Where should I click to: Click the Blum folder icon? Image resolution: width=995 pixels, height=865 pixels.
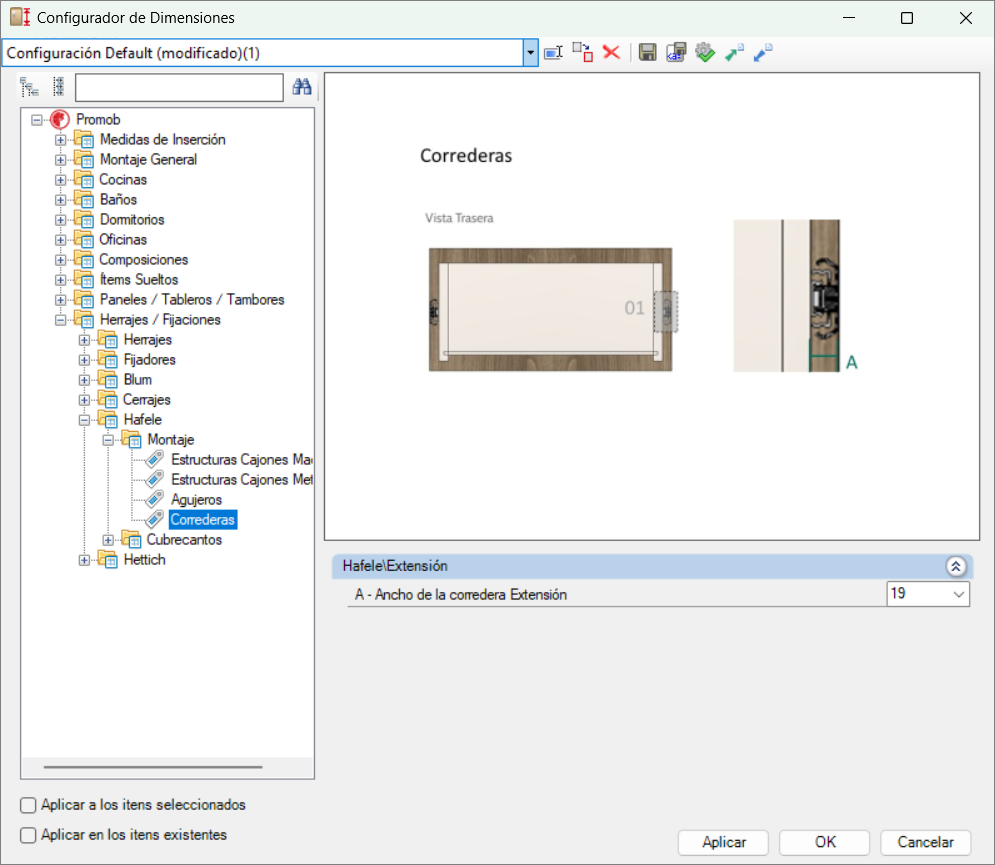(108, 380)
